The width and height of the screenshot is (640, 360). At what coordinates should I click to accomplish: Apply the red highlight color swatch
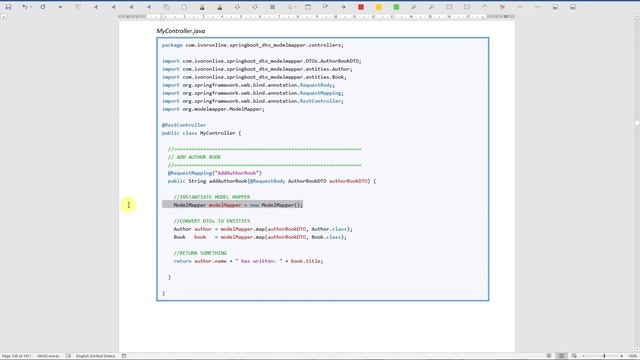[x=361, y=7]
